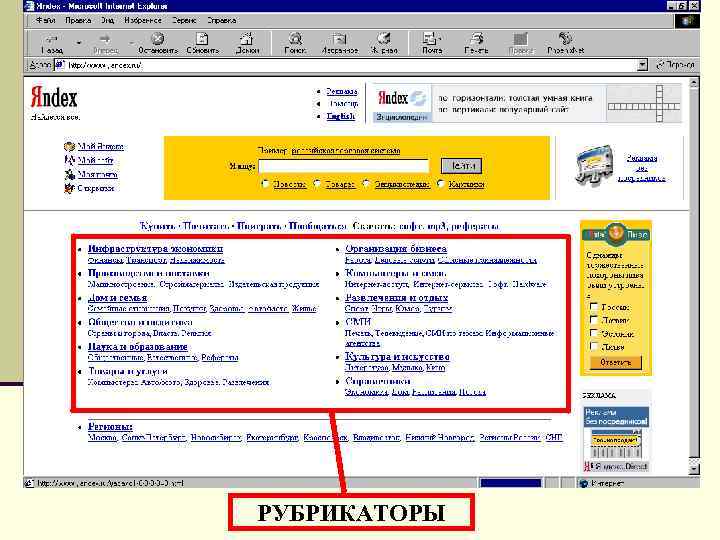
Task: Open the Наука и образование category link
Action: pyautogui.click(x=137, y=347)
